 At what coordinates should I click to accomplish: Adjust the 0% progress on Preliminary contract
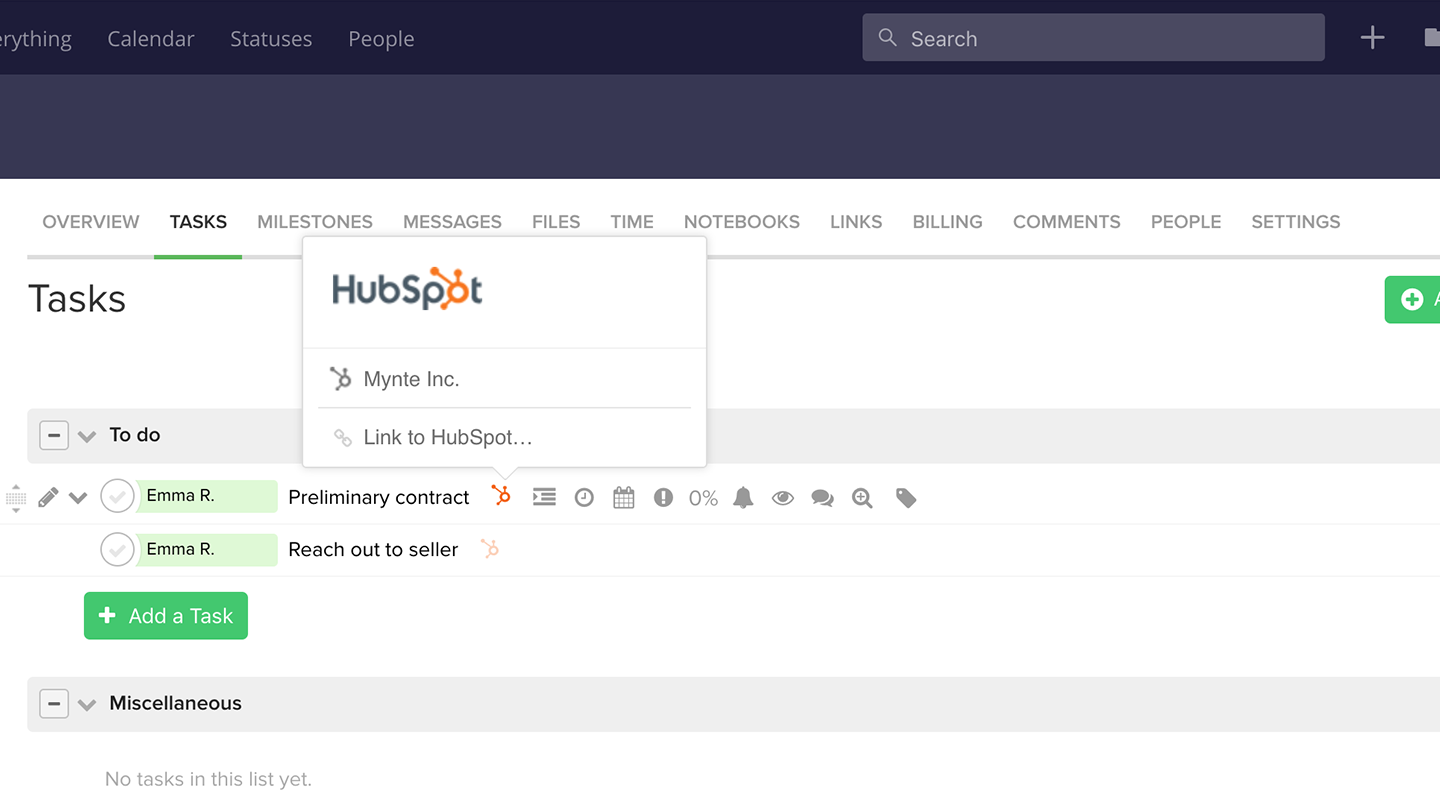coord(703,497)
